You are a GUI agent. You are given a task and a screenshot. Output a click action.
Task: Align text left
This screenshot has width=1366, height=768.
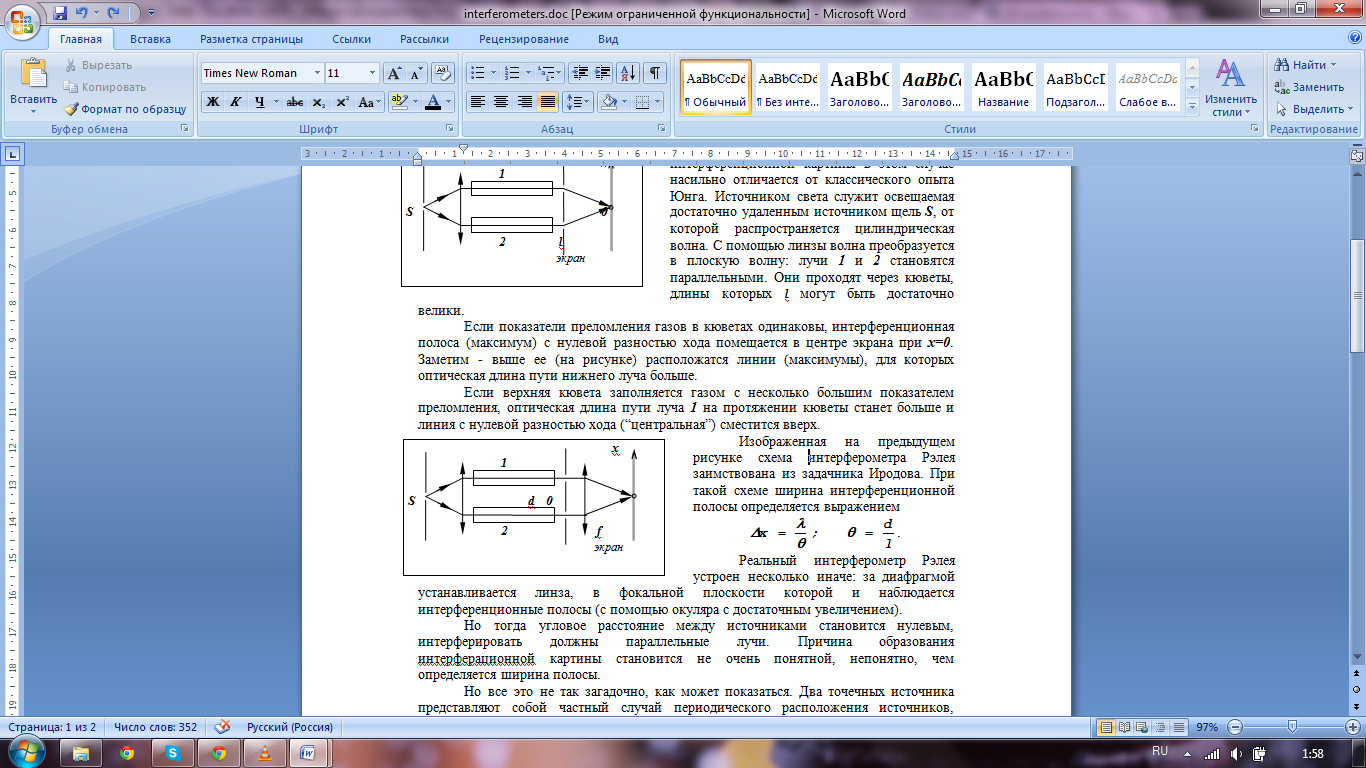pos(478,102)
